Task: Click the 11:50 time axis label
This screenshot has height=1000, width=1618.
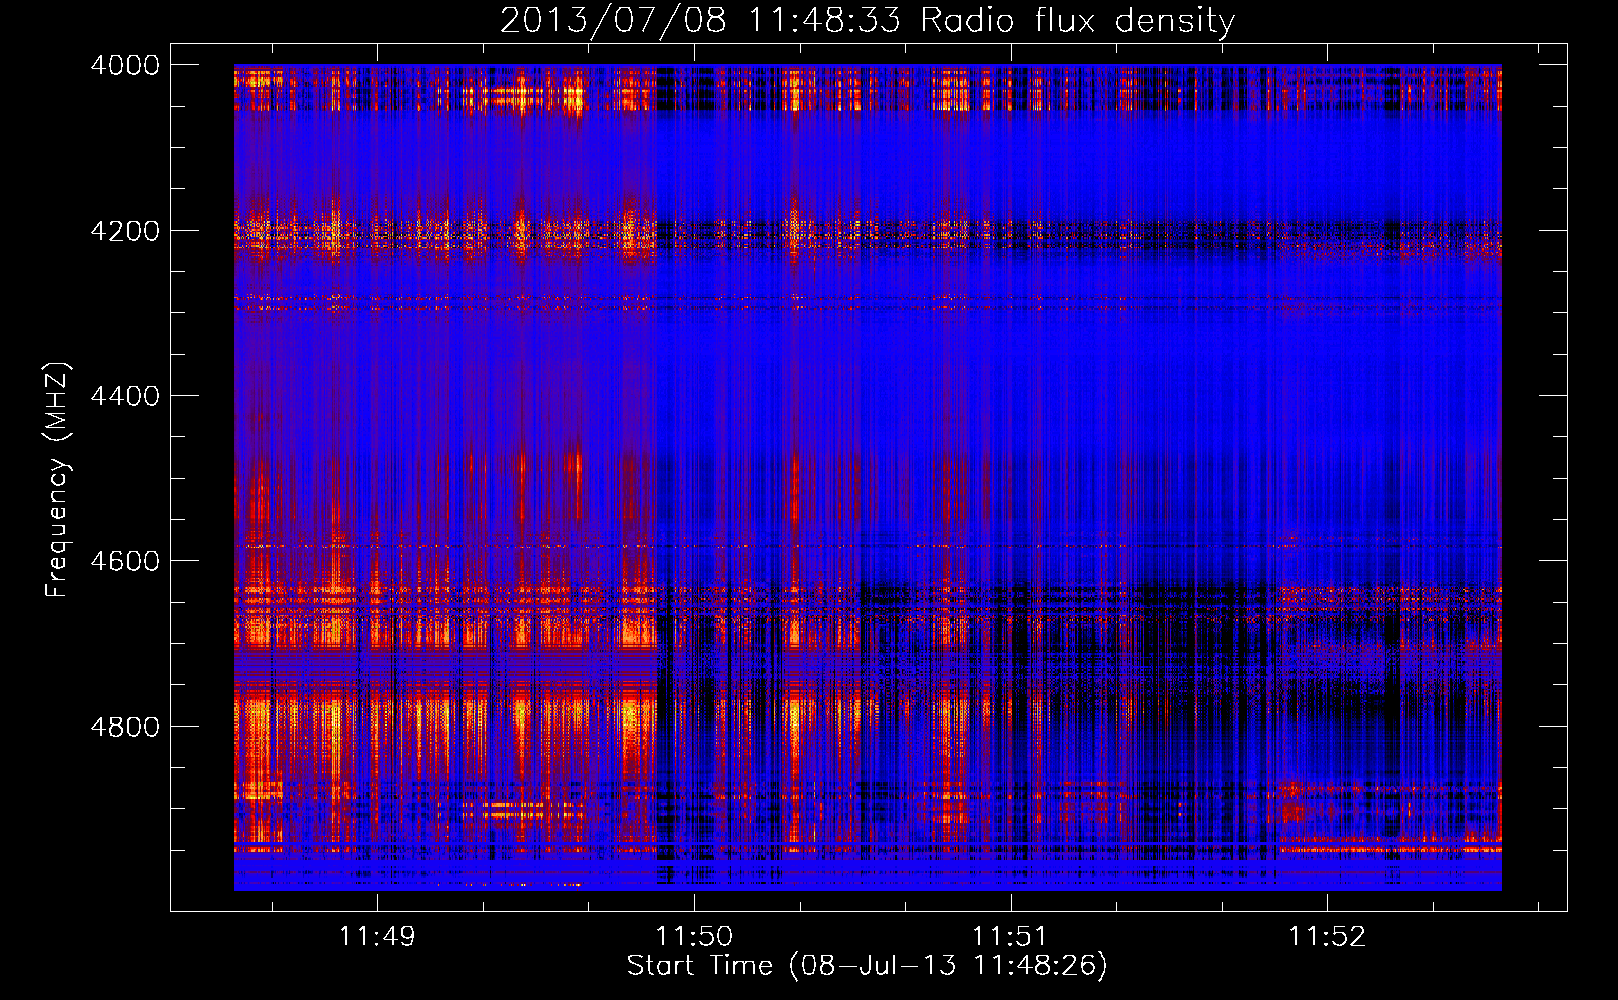Action: pyautogui.click(x=694, y=937)
